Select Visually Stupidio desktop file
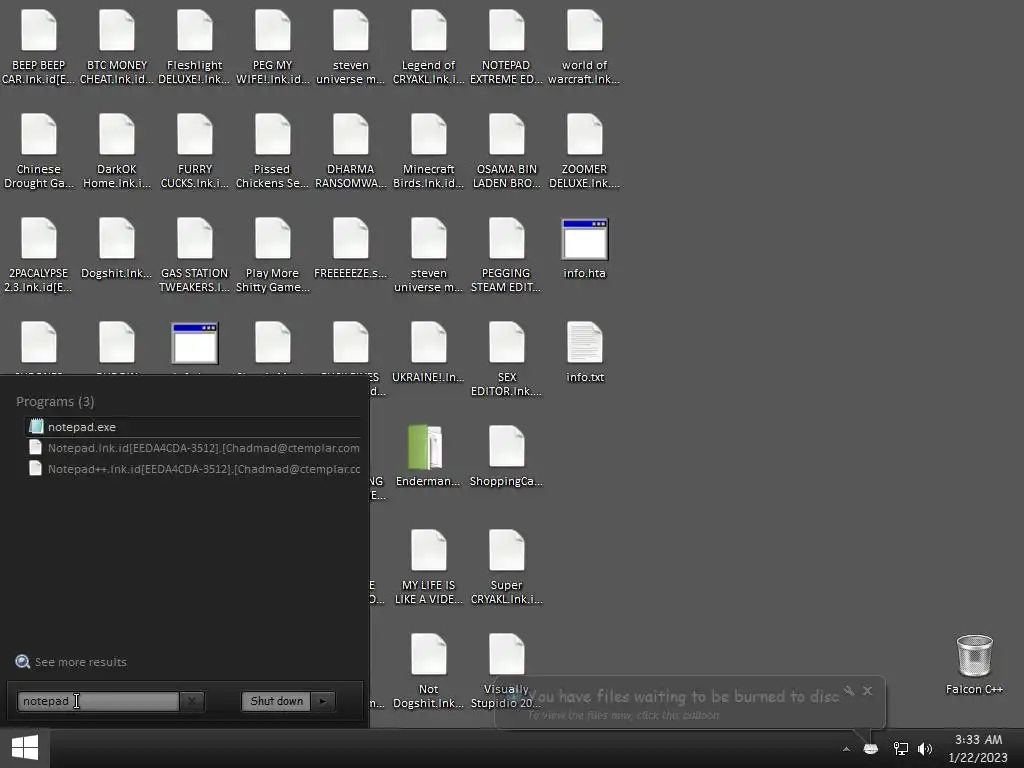Screen dimensions: 1024x768 [506, 671]
